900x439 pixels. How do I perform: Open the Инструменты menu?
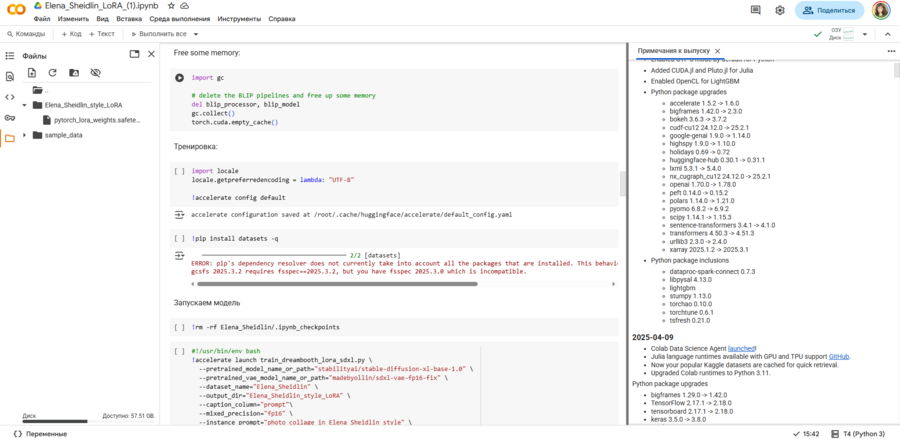click(239, 19)
